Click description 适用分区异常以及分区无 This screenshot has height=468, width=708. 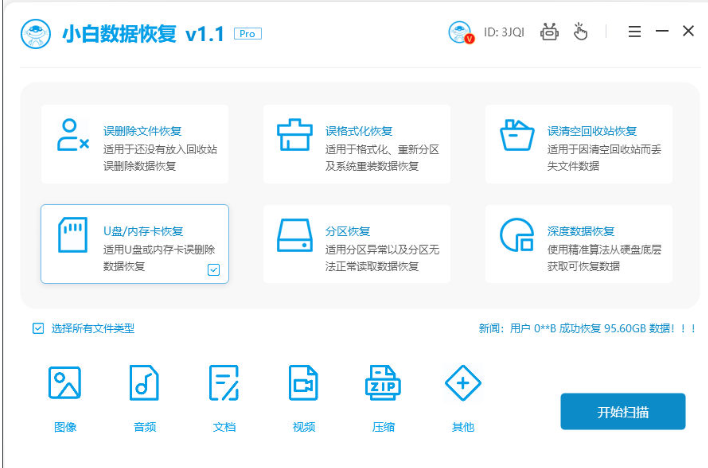click(382, 250)
